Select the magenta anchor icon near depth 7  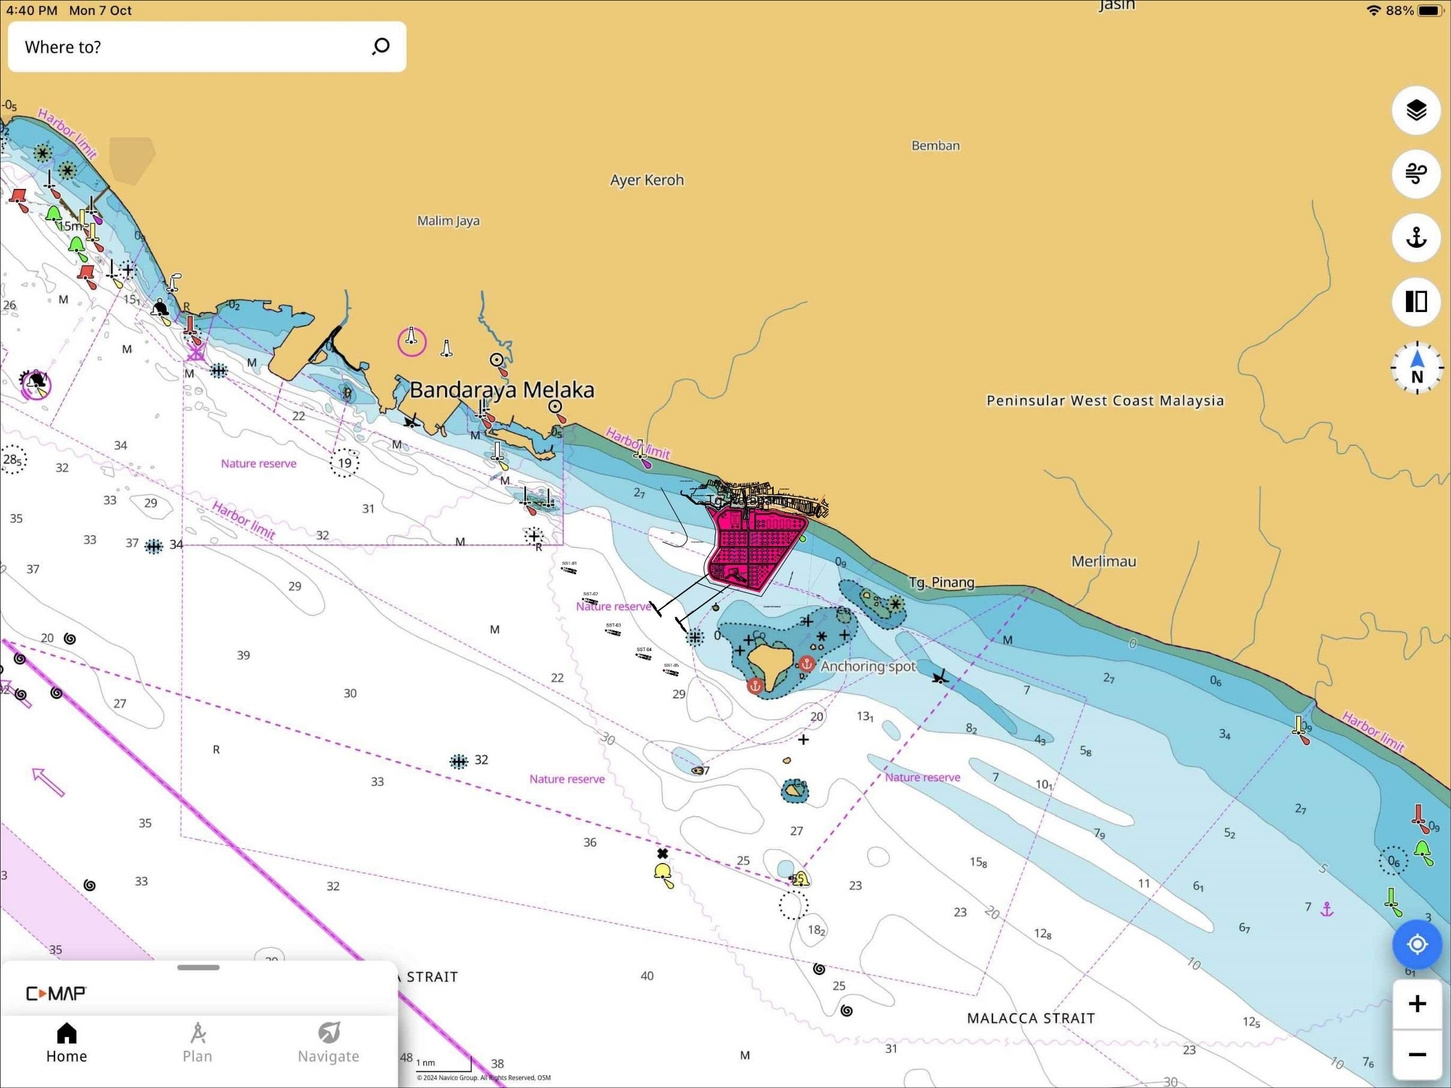tap(1327, 909)
